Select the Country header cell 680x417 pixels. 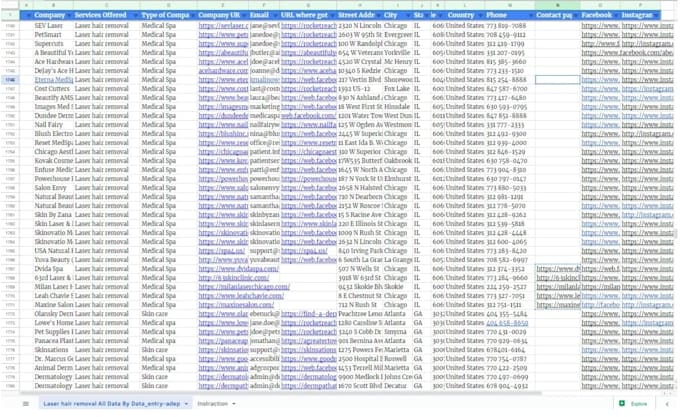click(465, 15)
